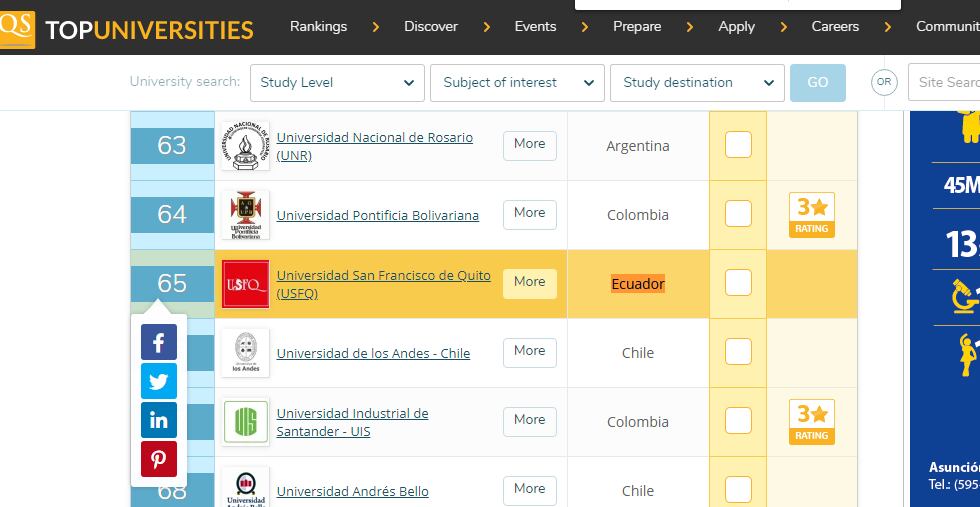
Task: Click the USFQ red logo
Action: click(245, 284)
